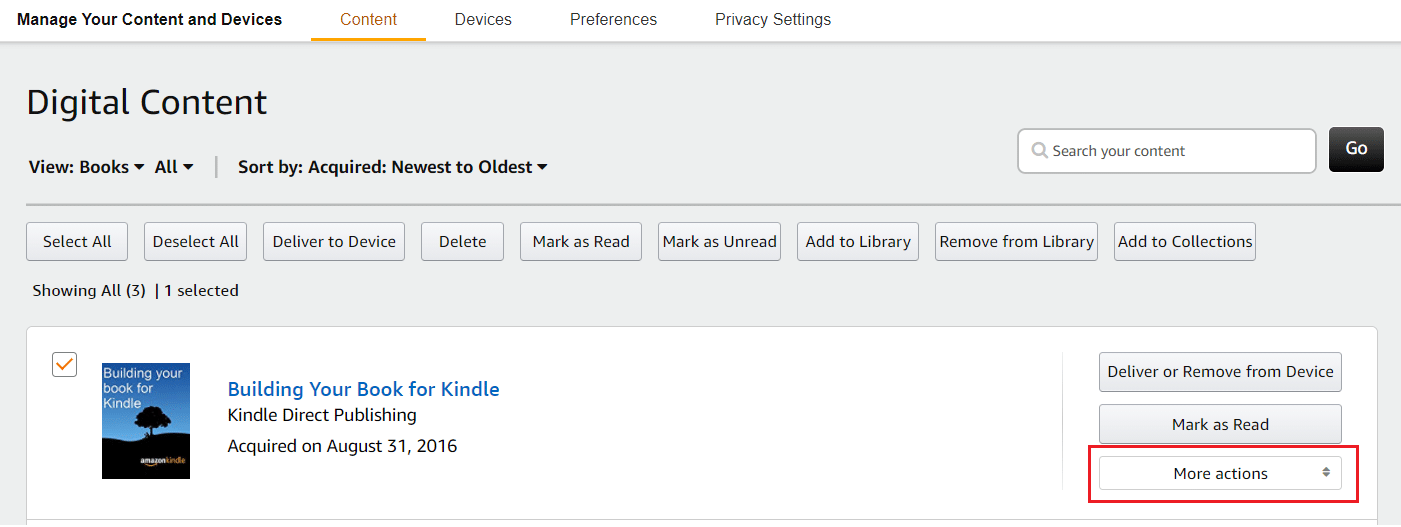The image size is (1401, 527).
Task: Uncheck the Building Your Book checkbox
Action: click(x=64, y=365)
